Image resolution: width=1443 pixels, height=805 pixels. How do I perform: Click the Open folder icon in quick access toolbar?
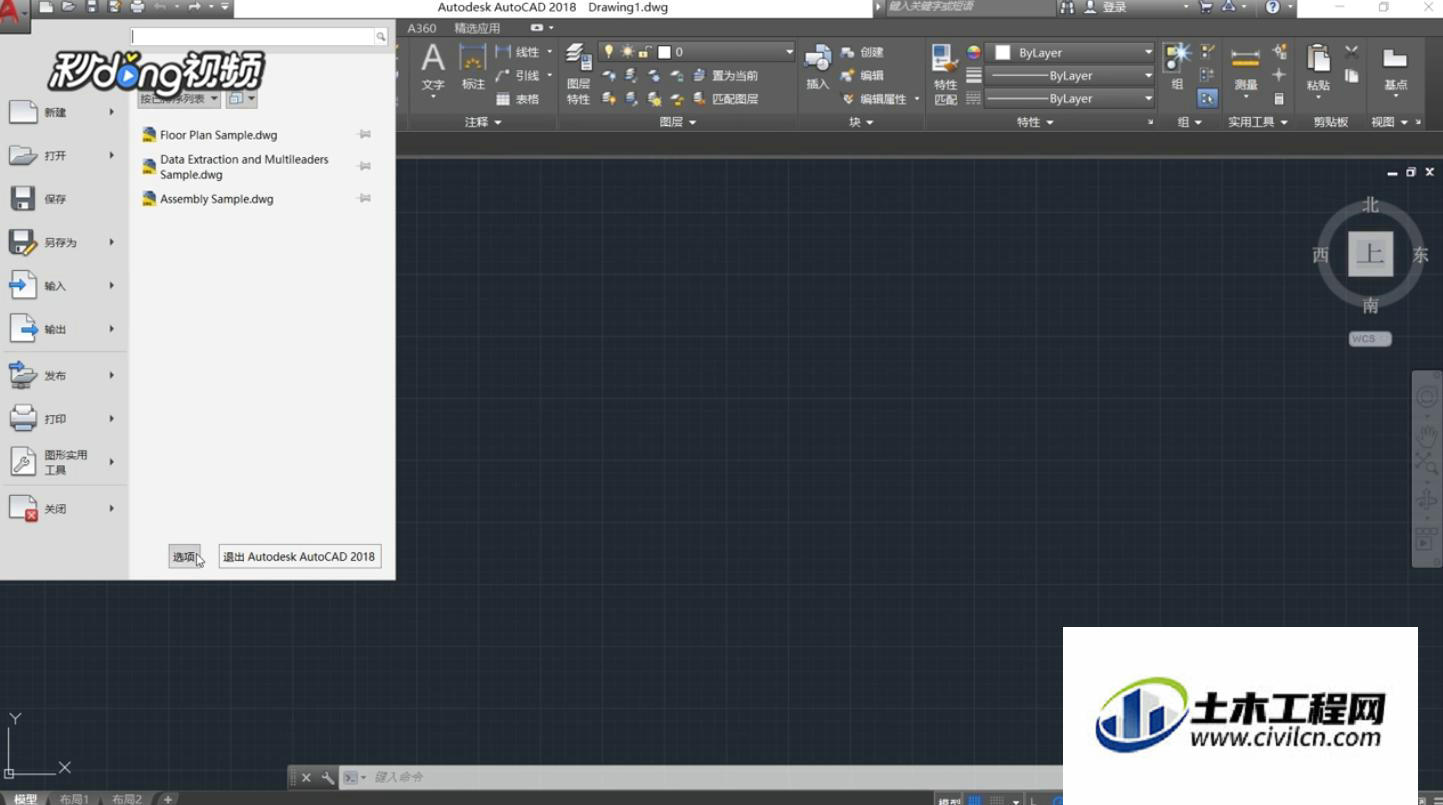(69, 7)
